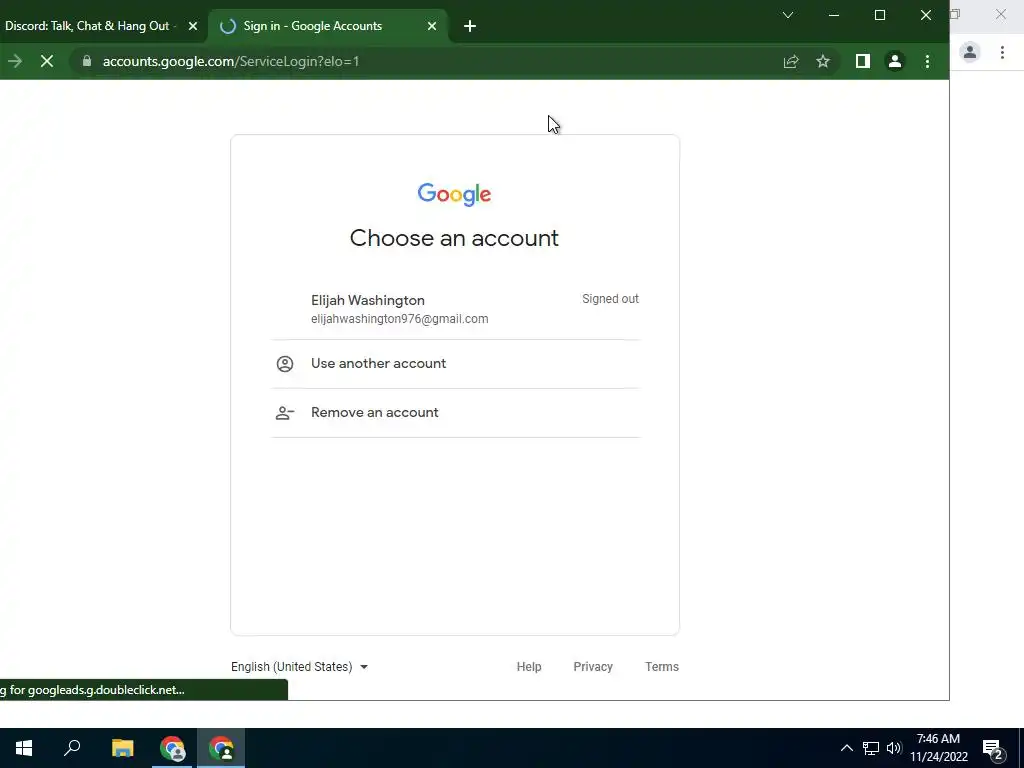Choose the Elijah Washington account
The image size is (1024, 768).
click(455, 309)
